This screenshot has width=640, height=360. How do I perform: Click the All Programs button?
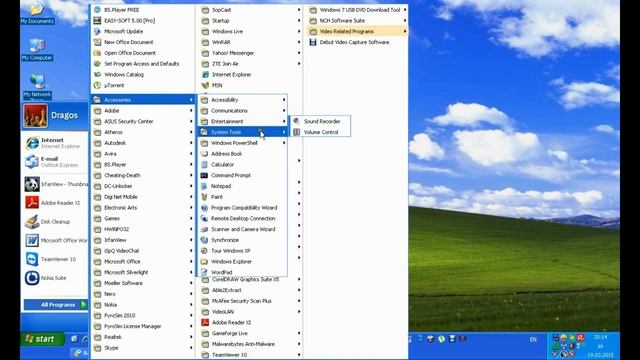[x=56, y=304]
